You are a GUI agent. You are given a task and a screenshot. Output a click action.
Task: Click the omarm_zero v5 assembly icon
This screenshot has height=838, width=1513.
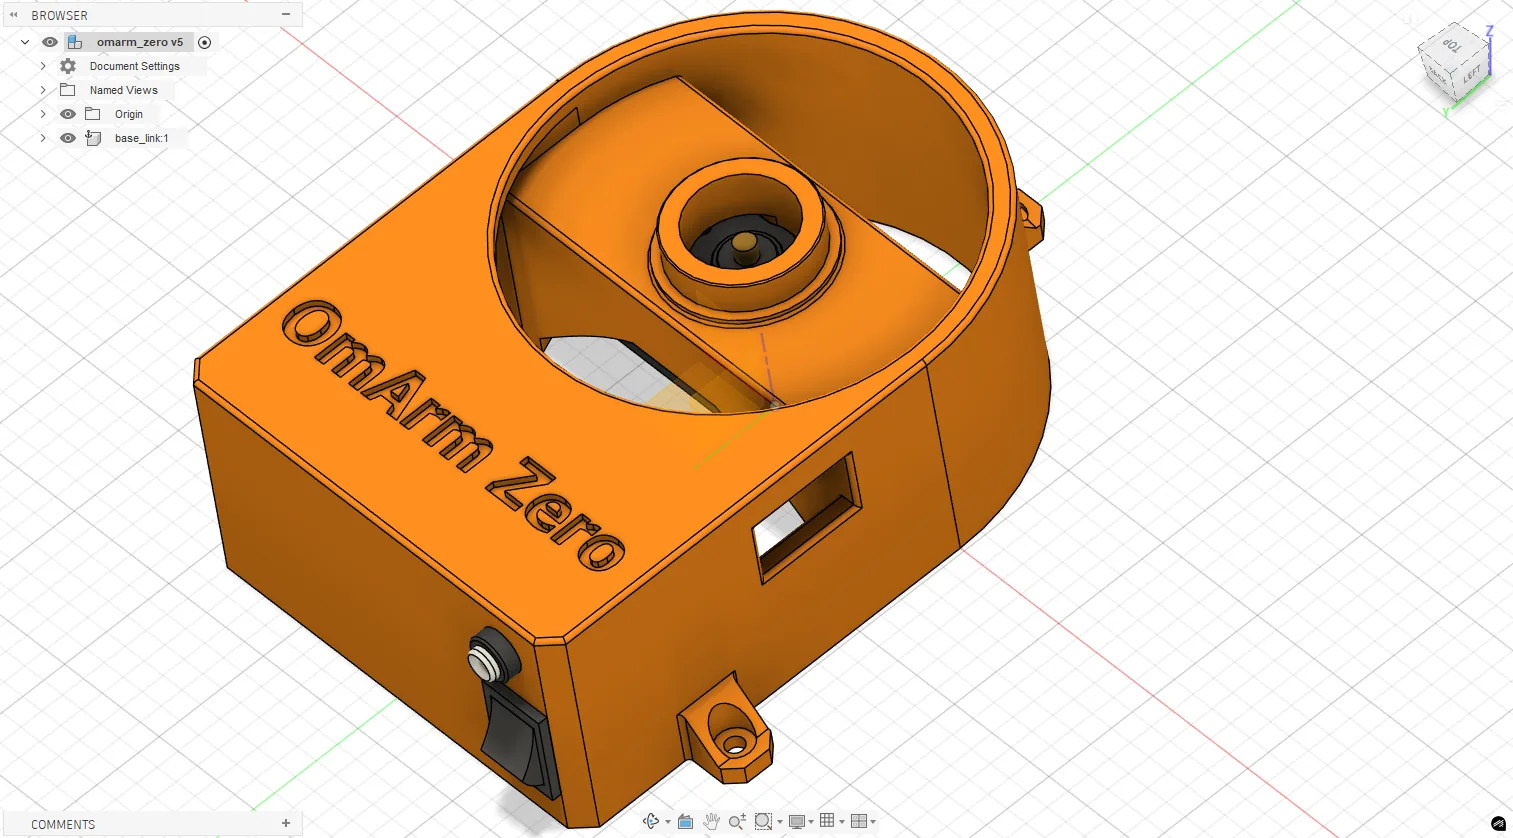pos(75,42)
